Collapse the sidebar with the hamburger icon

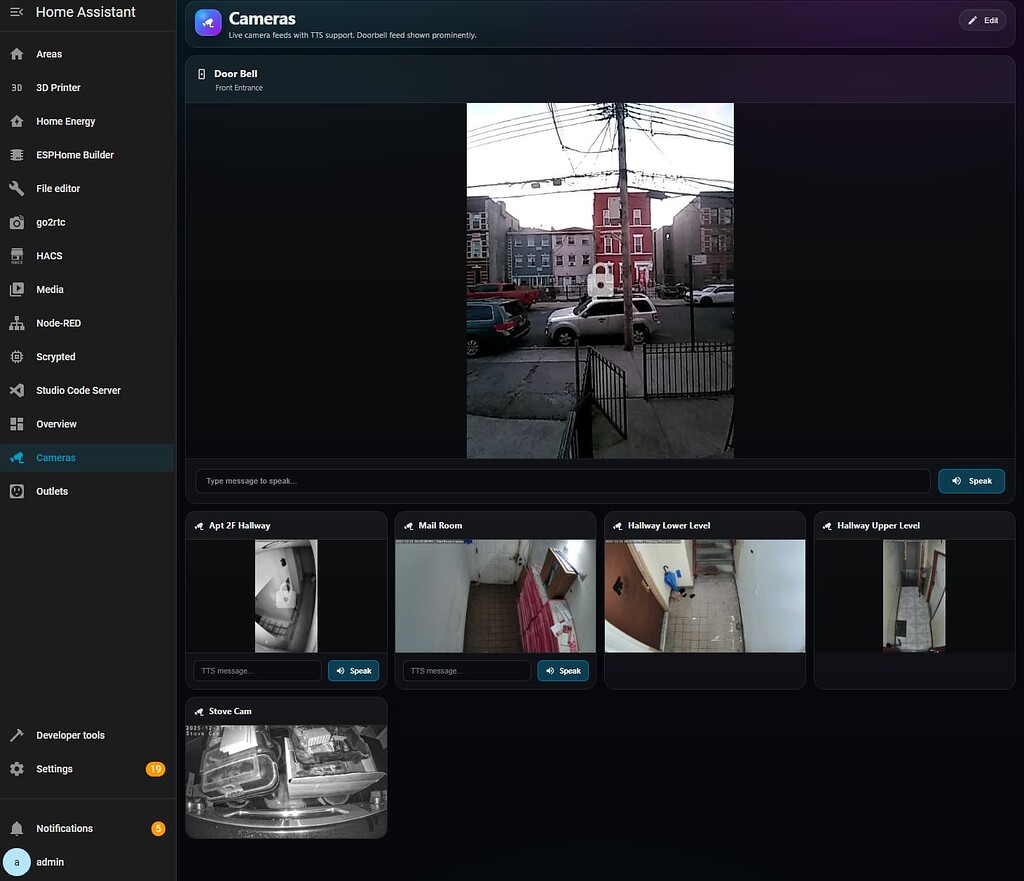tap(15, 11)
